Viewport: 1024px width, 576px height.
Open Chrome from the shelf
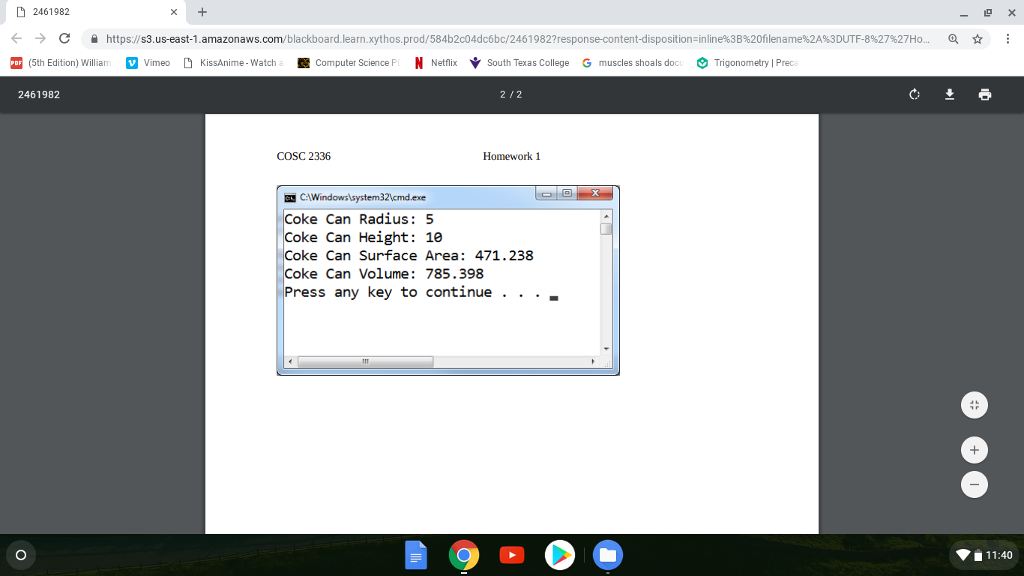click(464, 555)
